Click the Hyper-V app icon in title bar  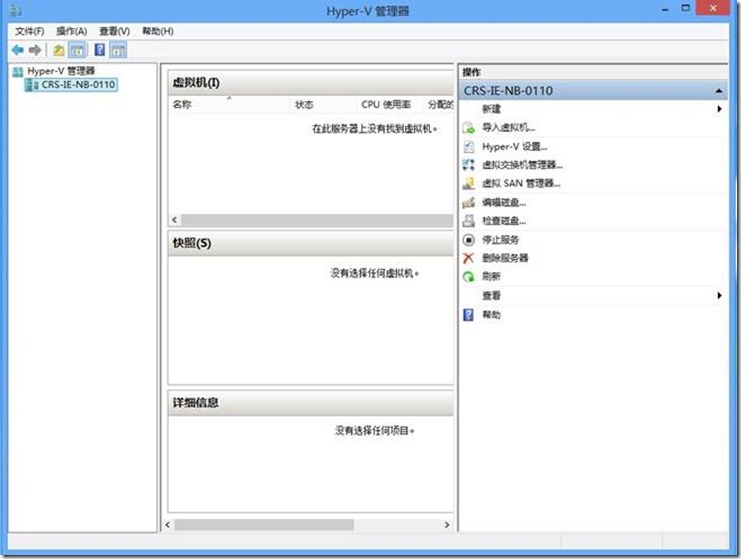pos(16,10)
